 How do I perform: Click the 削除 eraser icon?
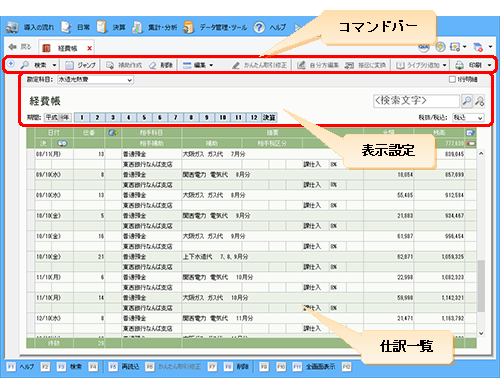[153, 65]
